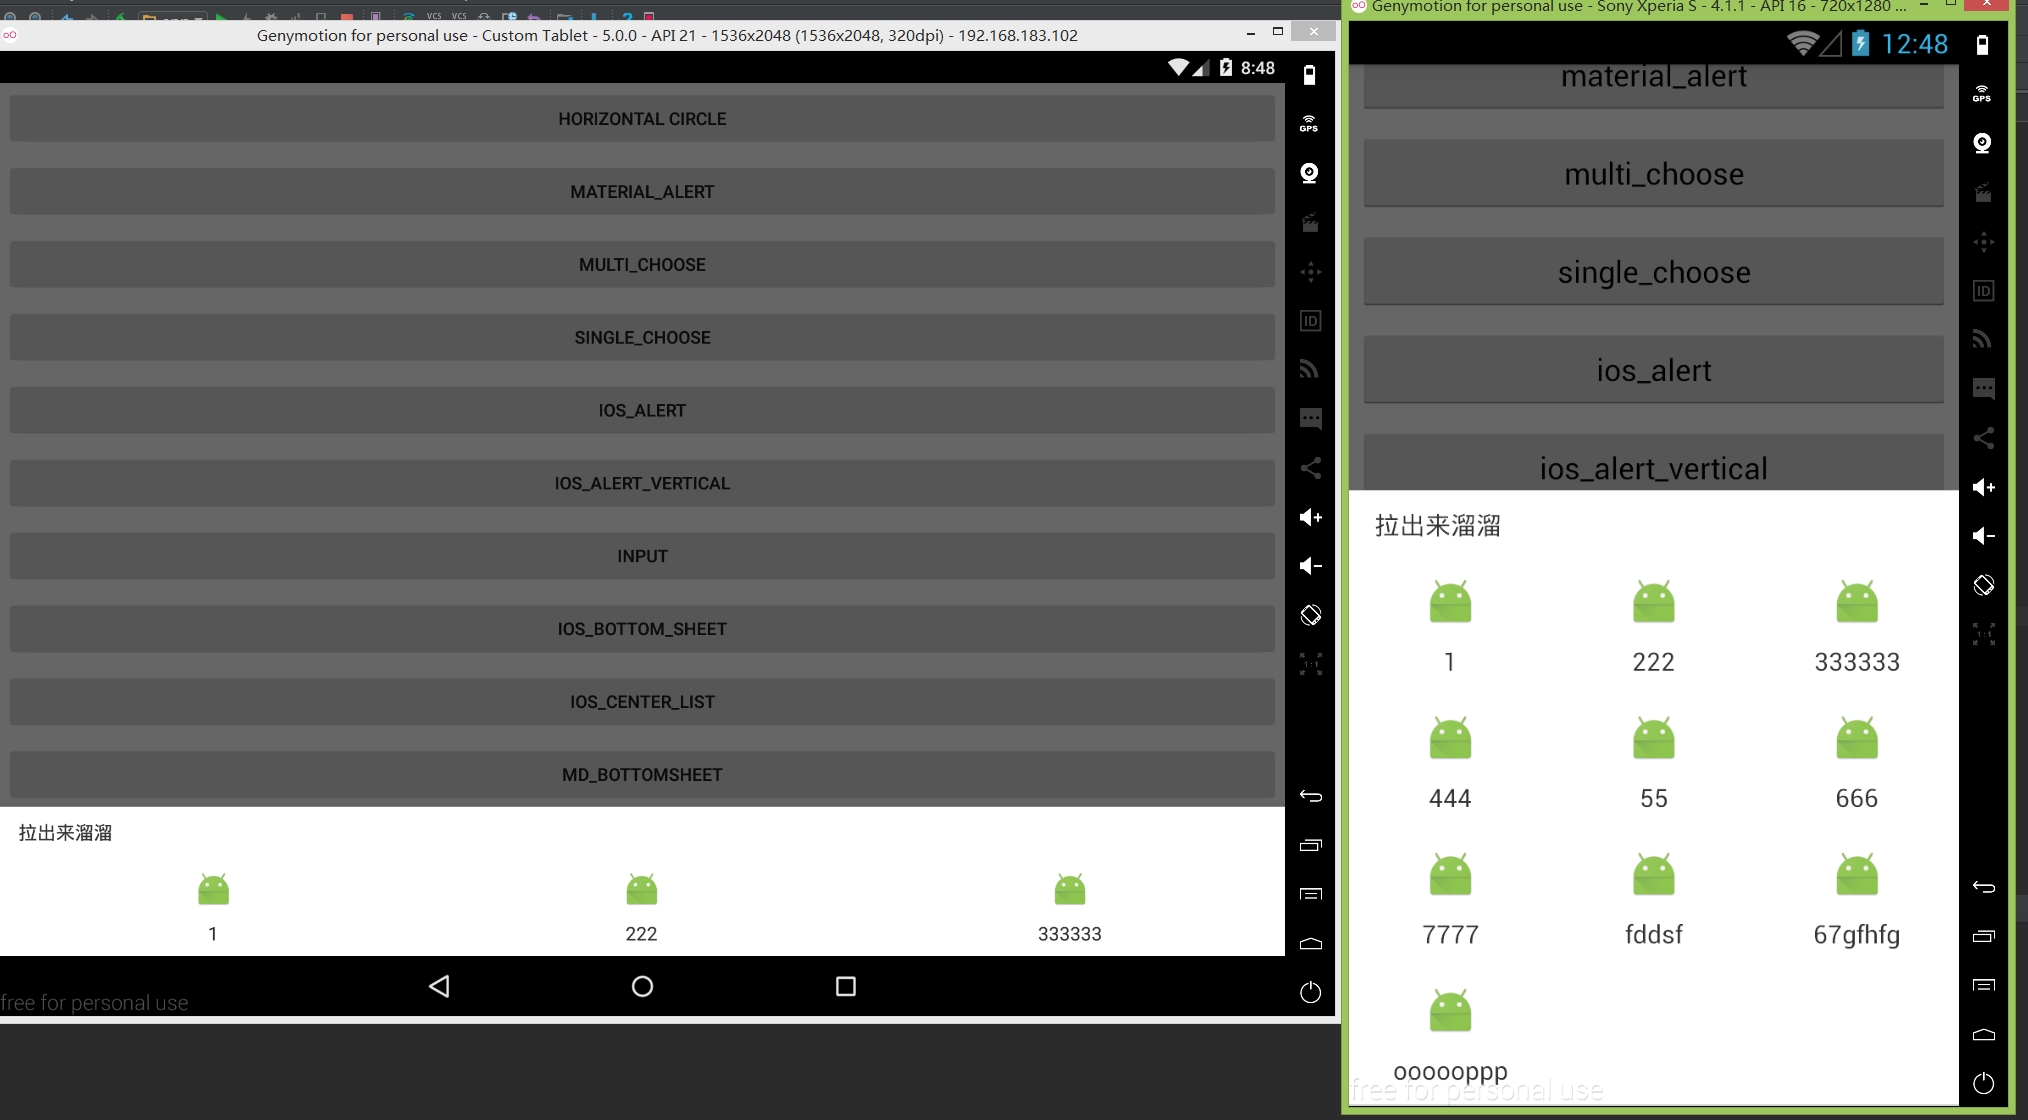The width and height of the screenshot is (2028, 1120).
Task: Click power button on Xperia emulator sidebar
Action: (x=1983, y=1083)
